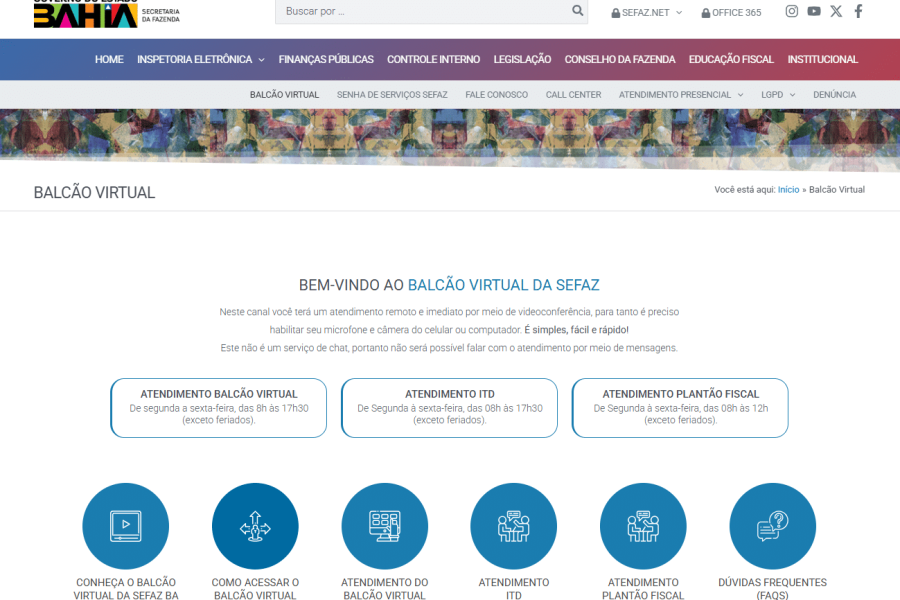Open the YouTube channel icon
Viewport: 900px width, 600px height.
(813, 11)
